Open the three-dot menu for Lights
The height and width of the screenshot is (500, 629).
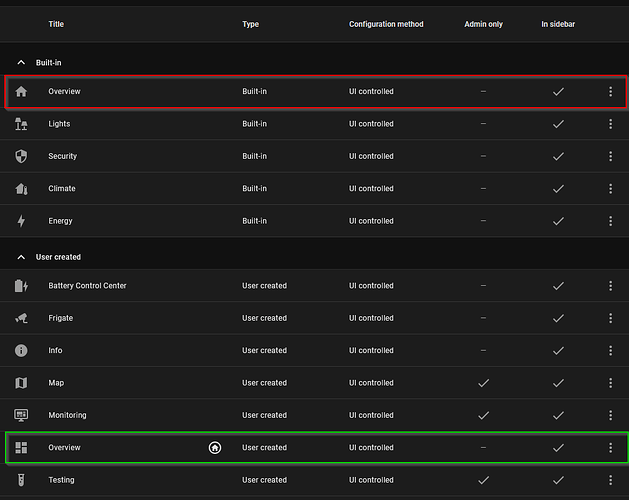pos(611,124)
